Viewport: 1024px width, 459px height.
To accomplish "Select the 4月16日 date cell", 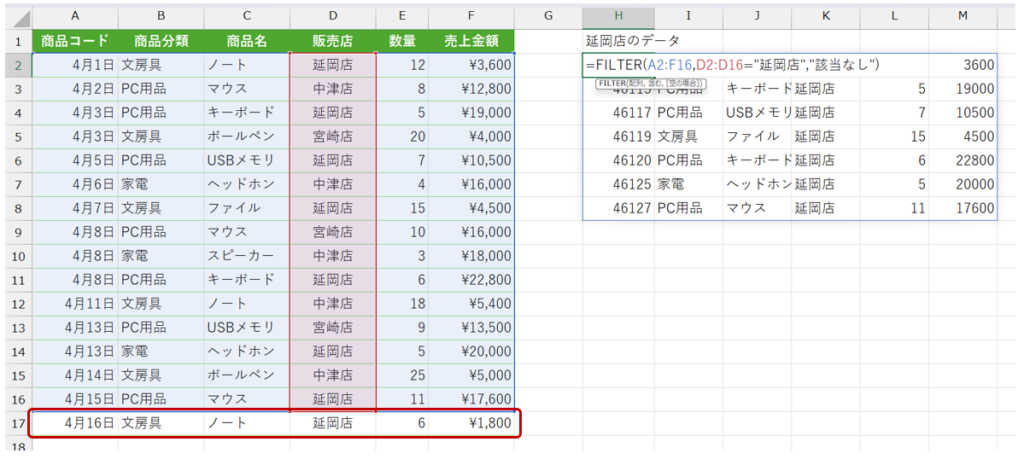I will (74, 423).
